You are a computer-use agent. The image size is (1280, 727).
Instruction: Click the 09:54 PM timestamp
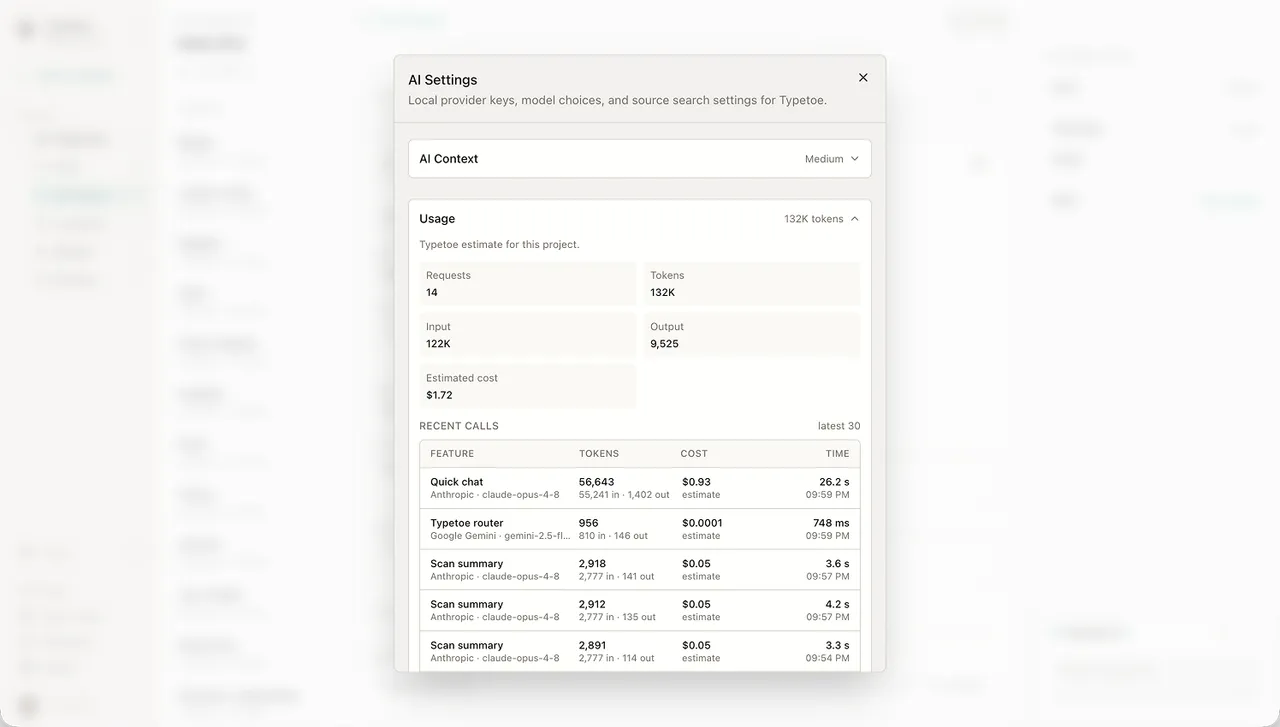point(828,659)
